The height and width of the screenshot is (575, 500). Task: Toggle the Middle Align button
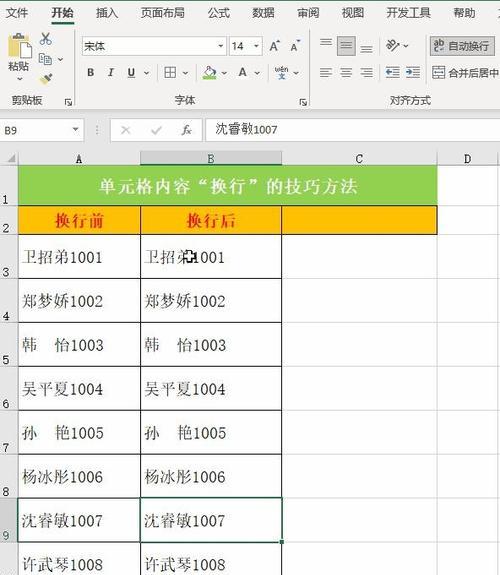click(x=346, y=46)
